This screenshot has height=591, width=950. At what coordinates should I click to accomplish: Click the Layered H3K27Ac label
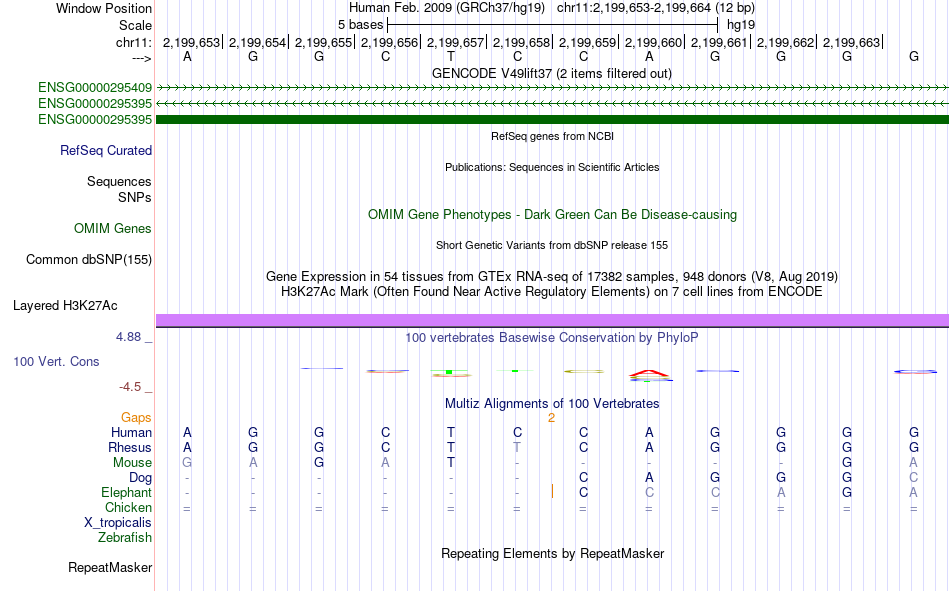[x=65, y=306]
